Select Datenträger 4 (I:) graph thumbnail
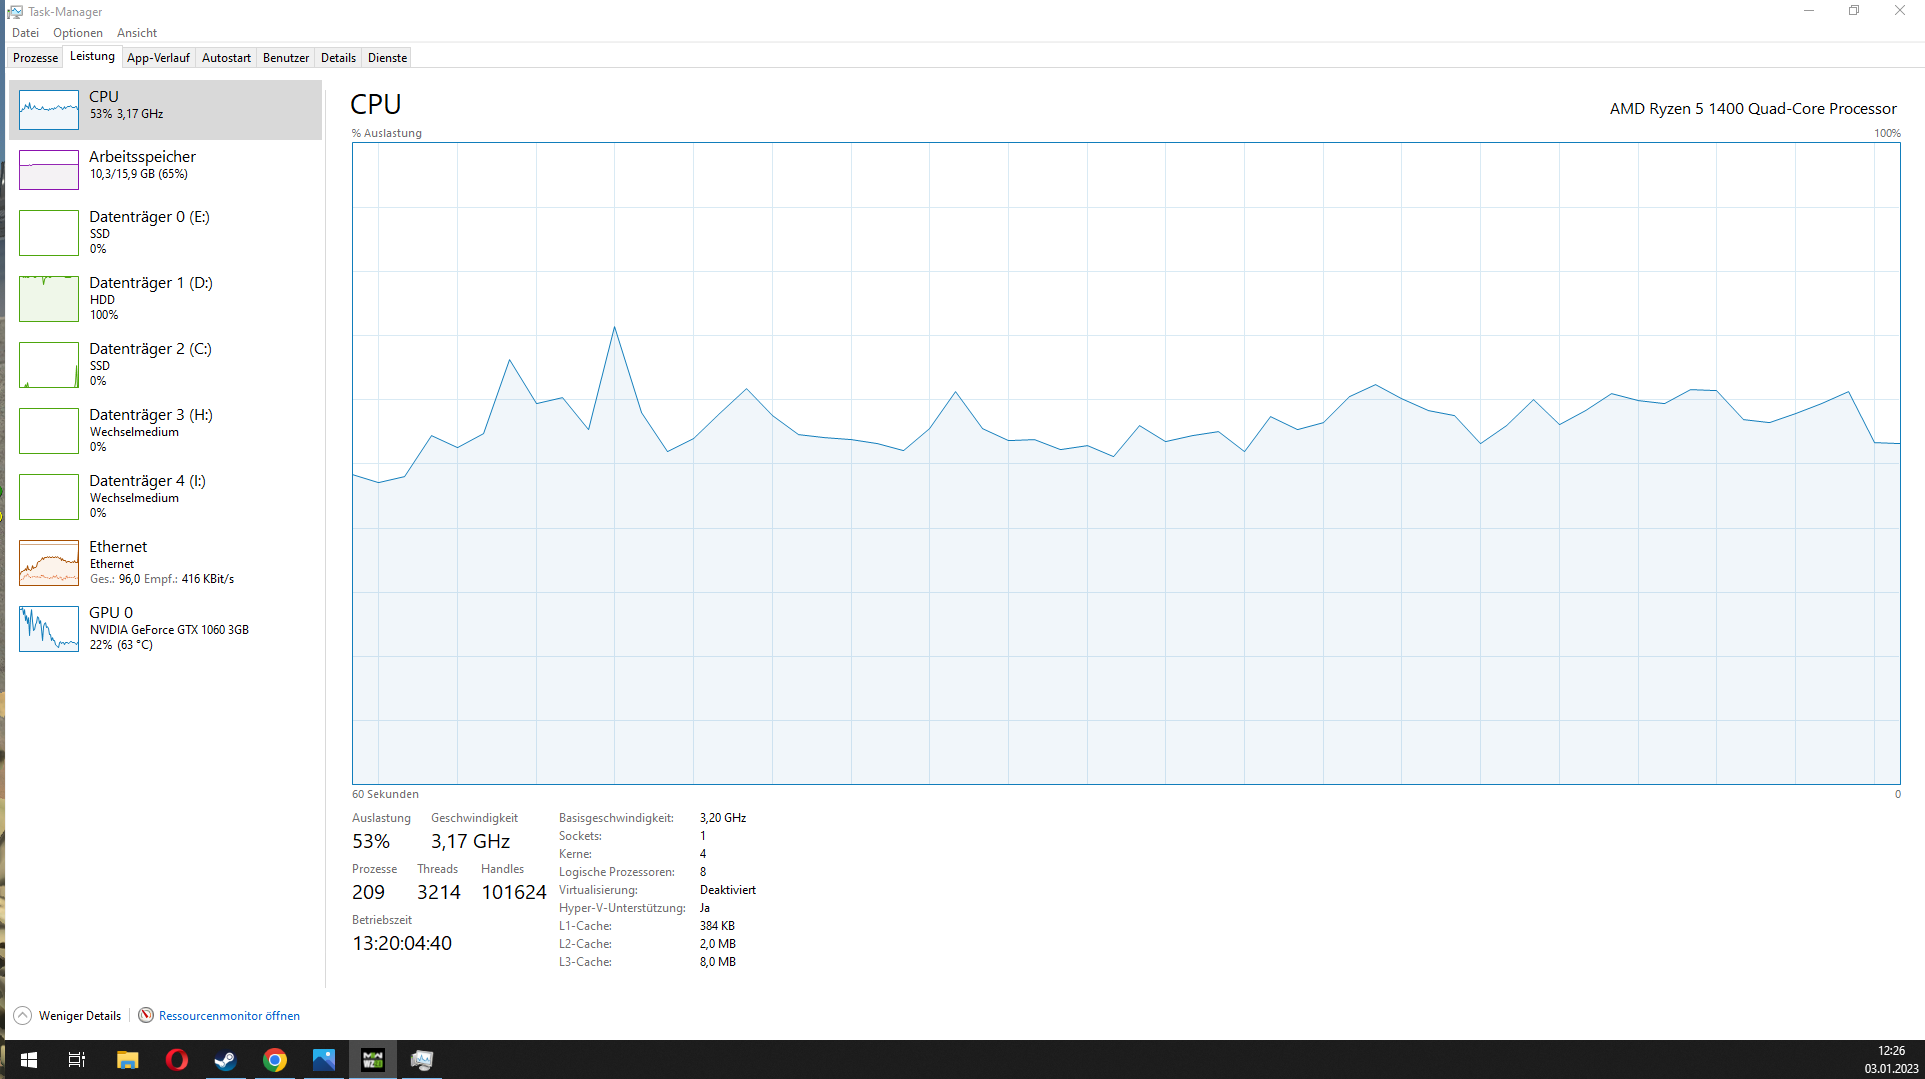This screenshot has height=1079, width=1925. pyautogui.click(x=49, y=497)
